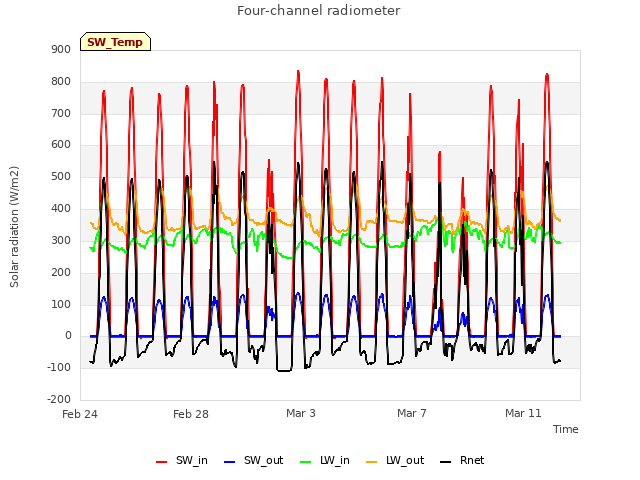Click the -200 y-axis tick label

coord(59,399)
